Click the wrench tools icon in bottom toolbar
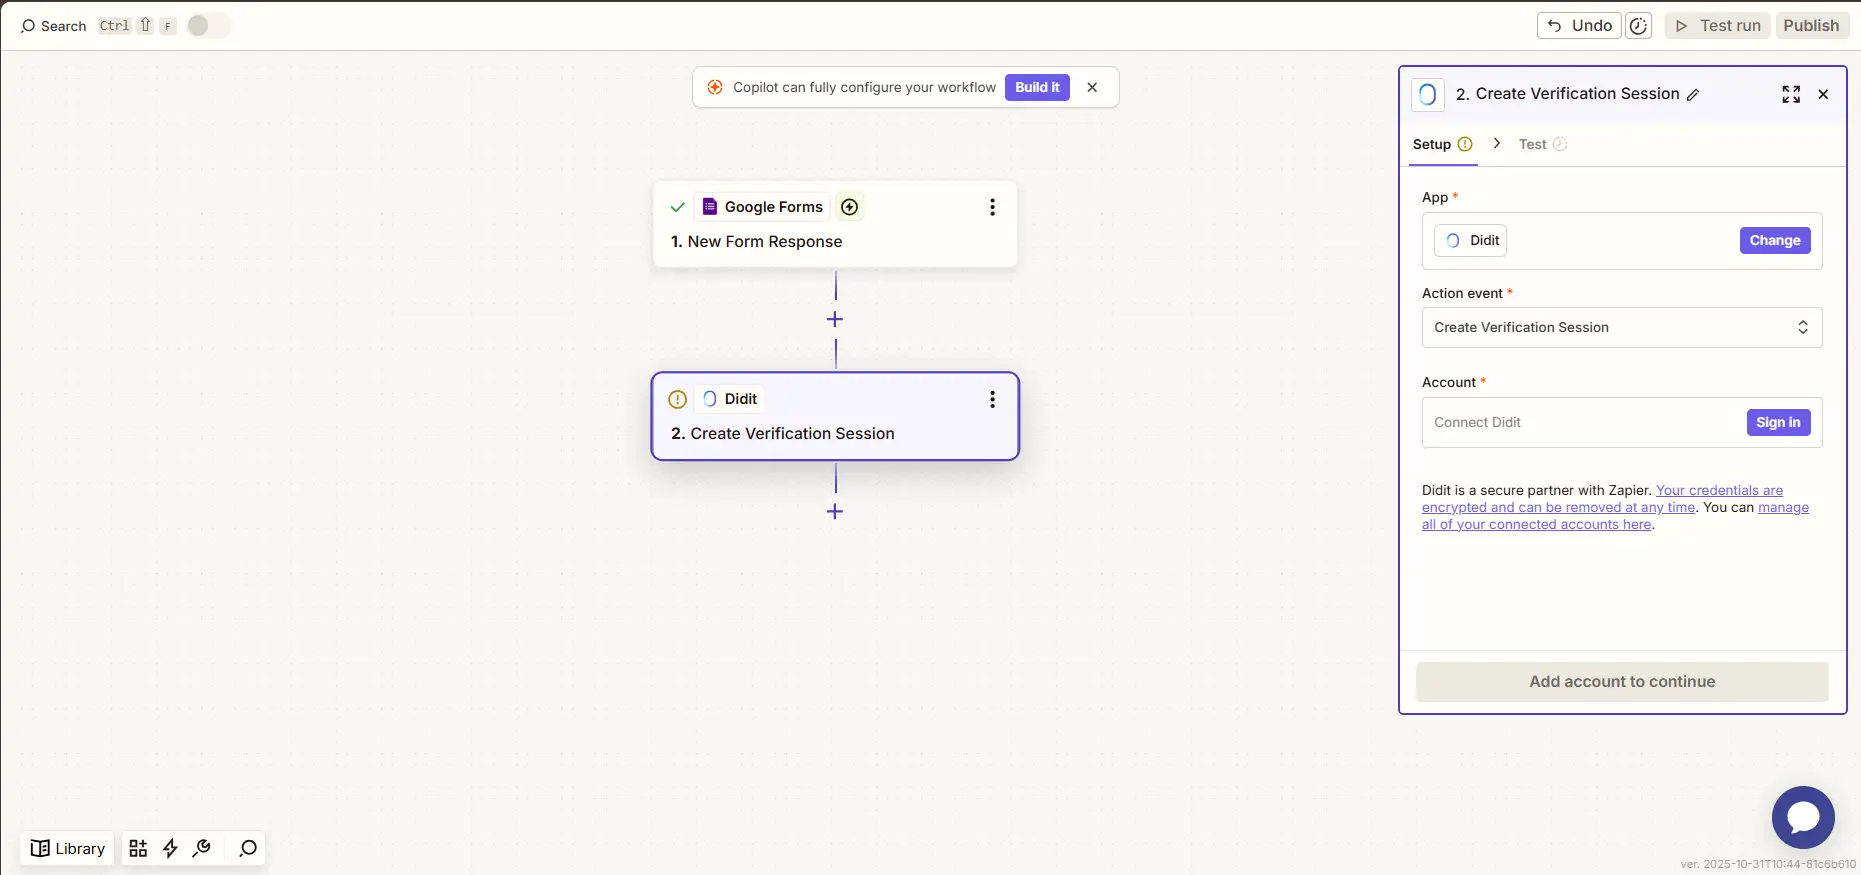Viewport: 1861px width, 875px height. [202, 848]
